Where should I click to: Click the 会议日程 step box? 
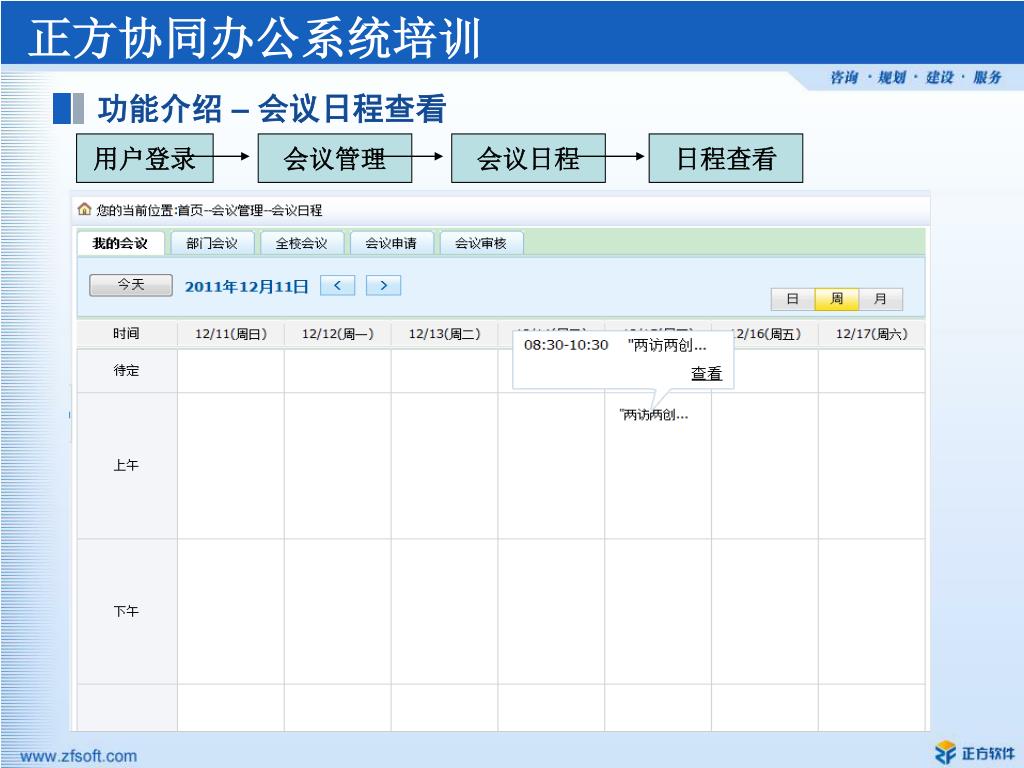point(528,158)
